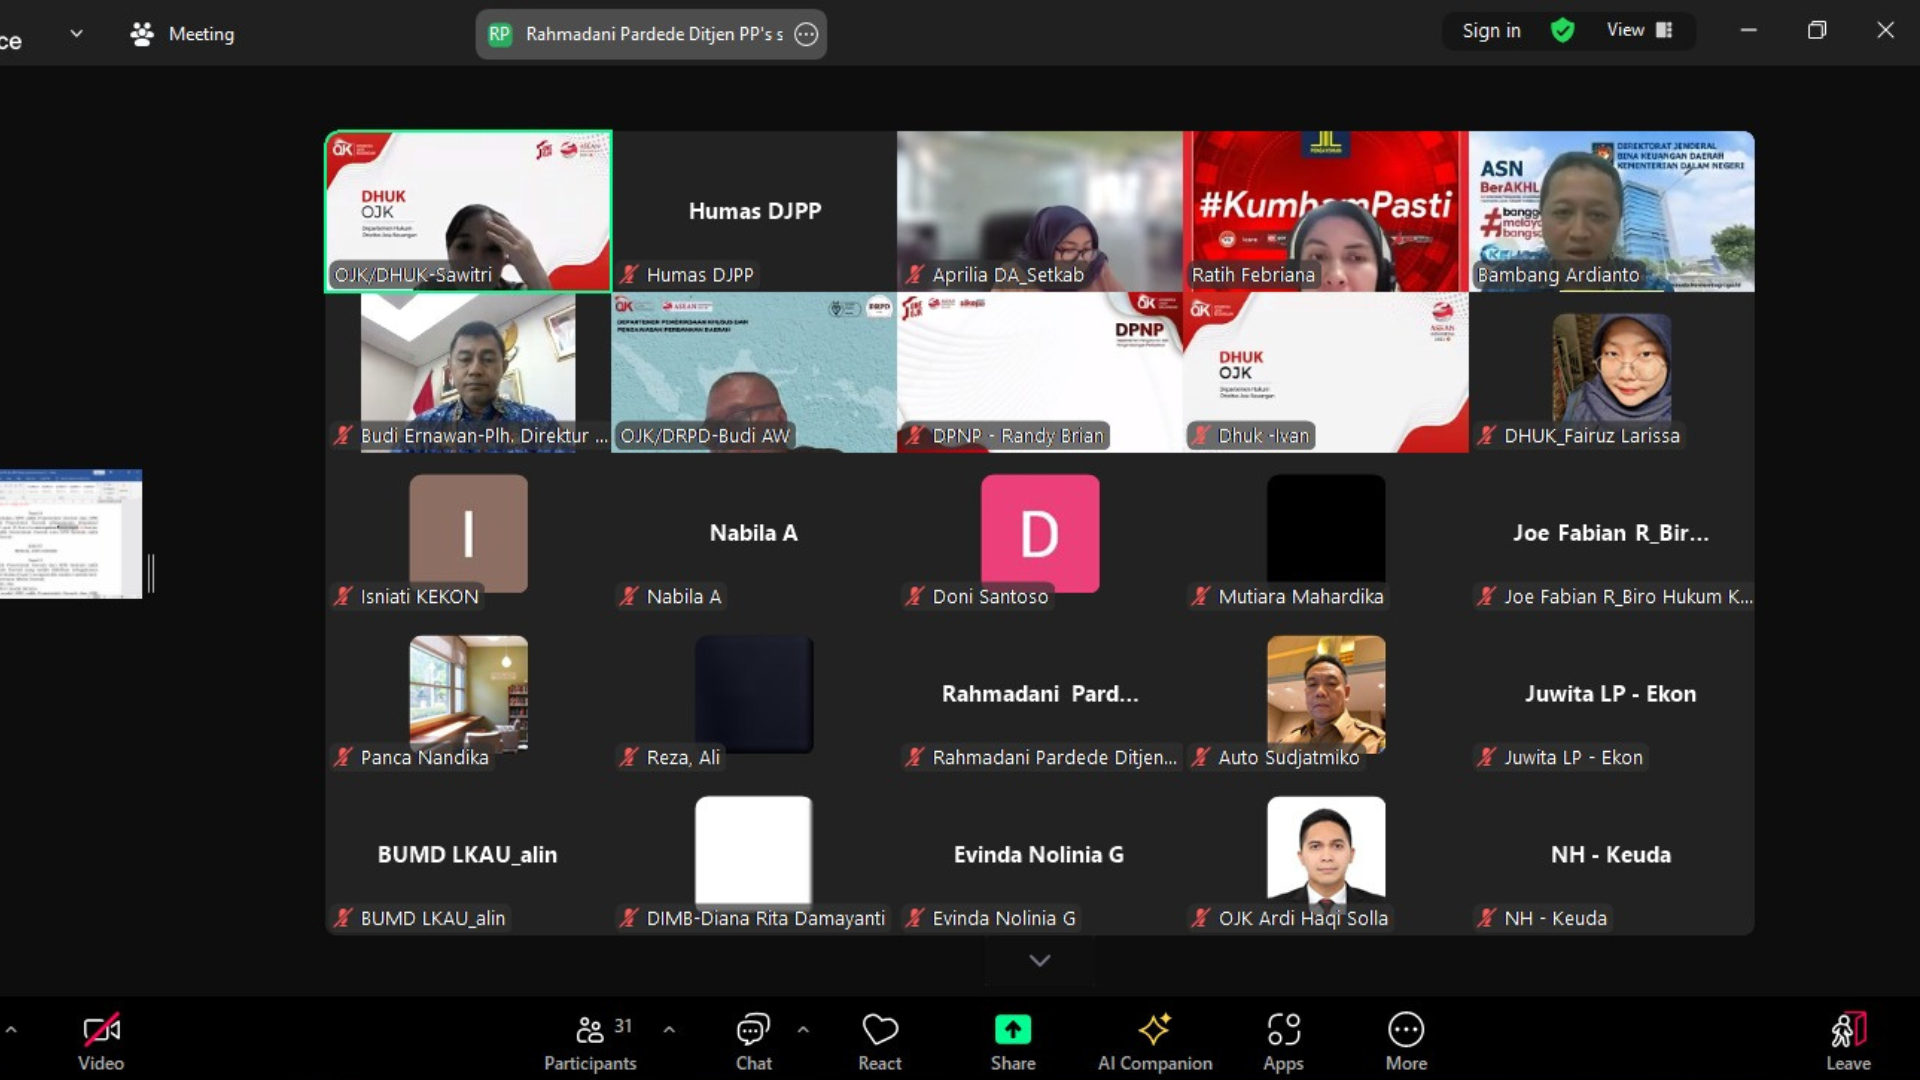Open Meeting info at top left
This screenshot has height=1080, width=1920.
pos(183,34)
